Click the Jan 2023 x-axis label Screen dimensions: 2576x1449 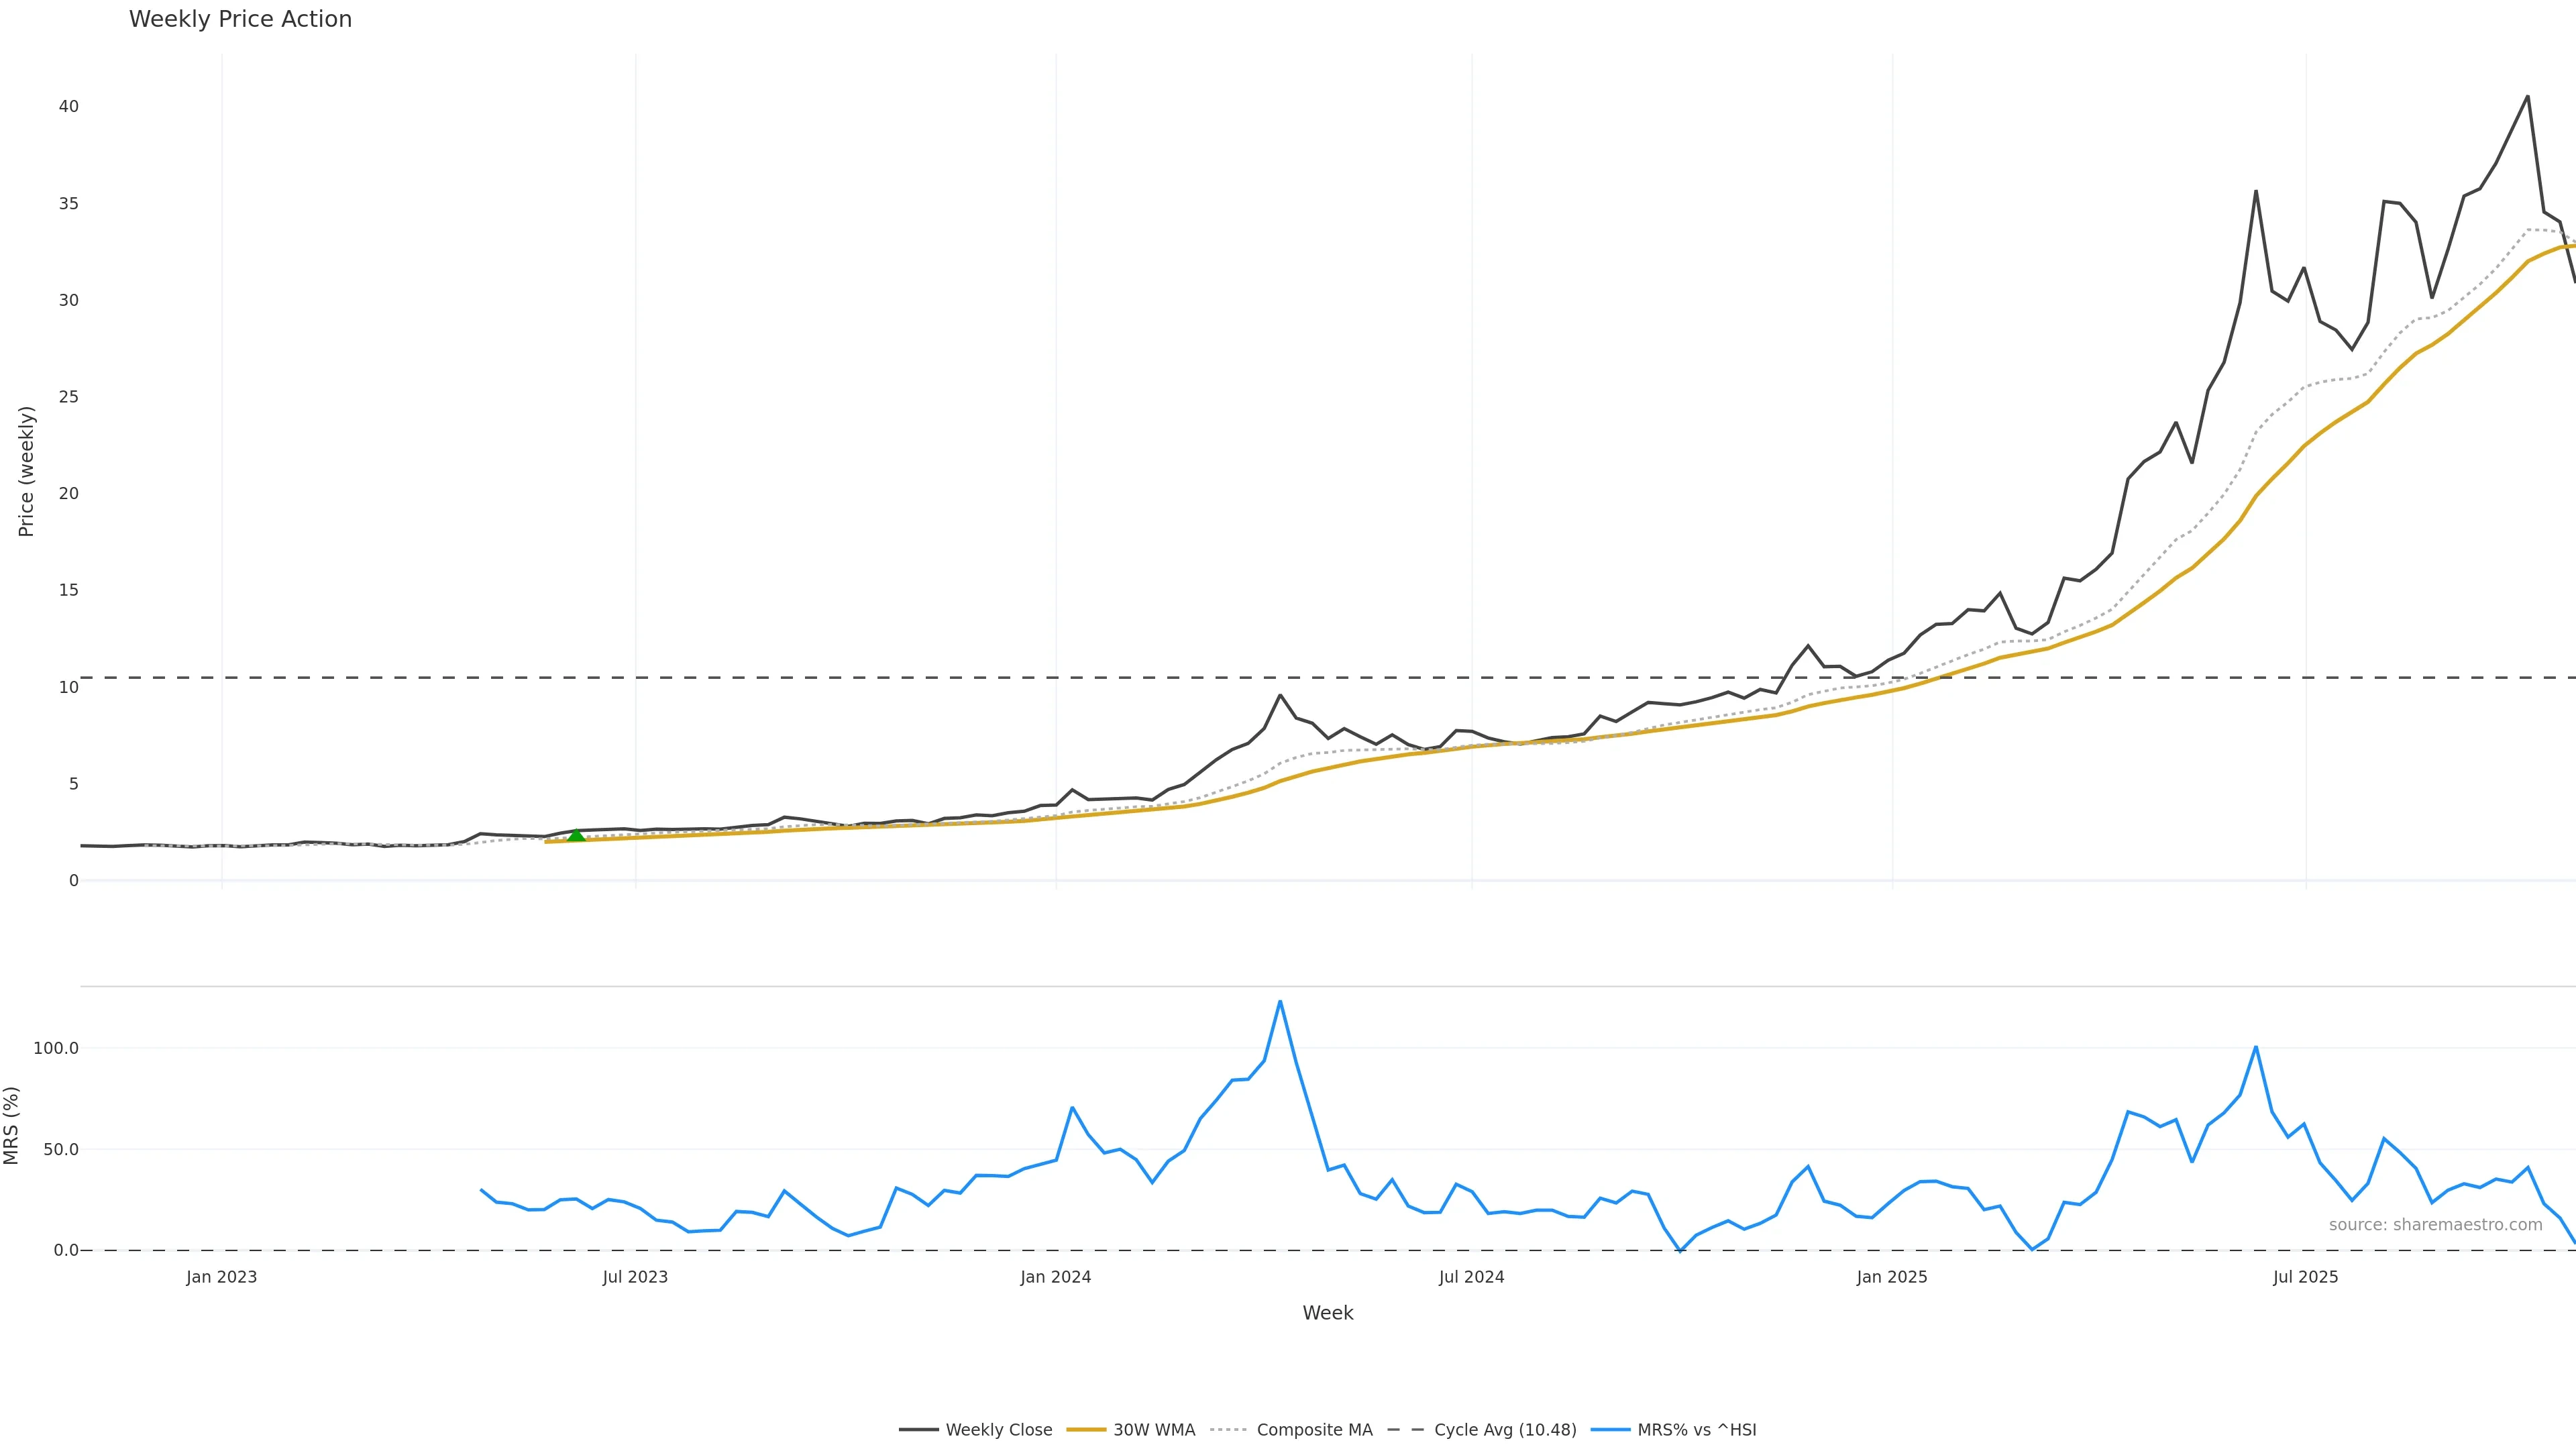point(221,1277)
